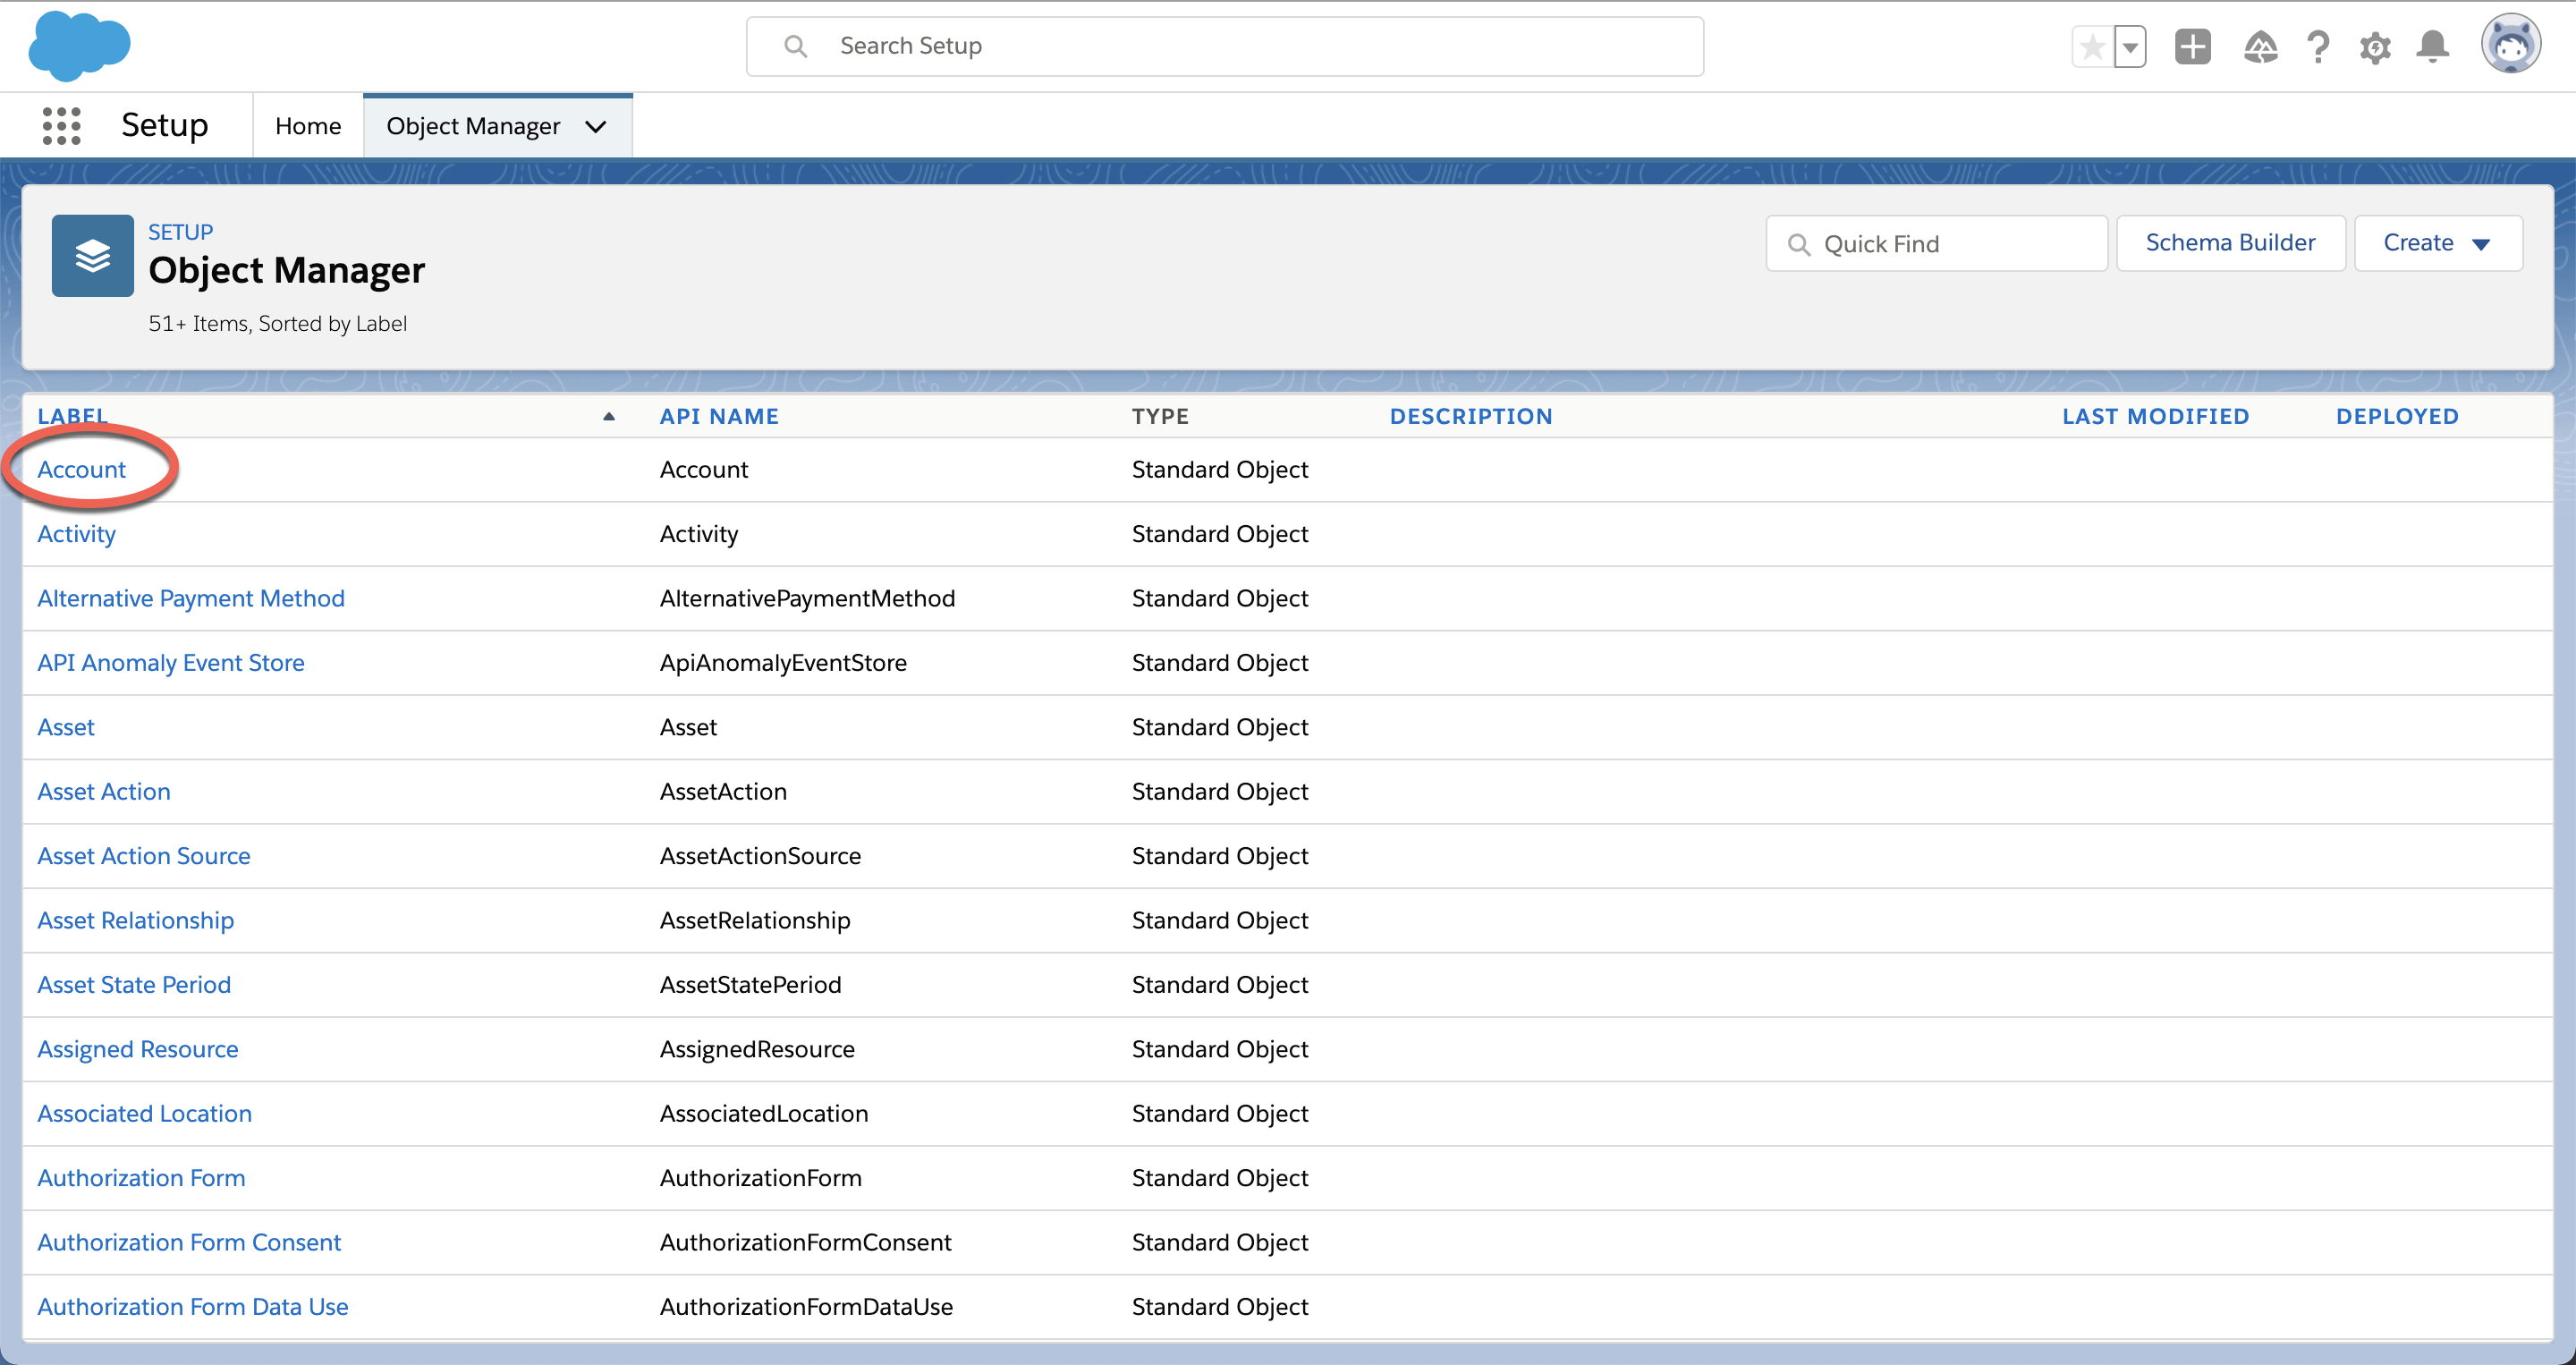Toggle the Label sort direction arrow

(x=609, y=417)
